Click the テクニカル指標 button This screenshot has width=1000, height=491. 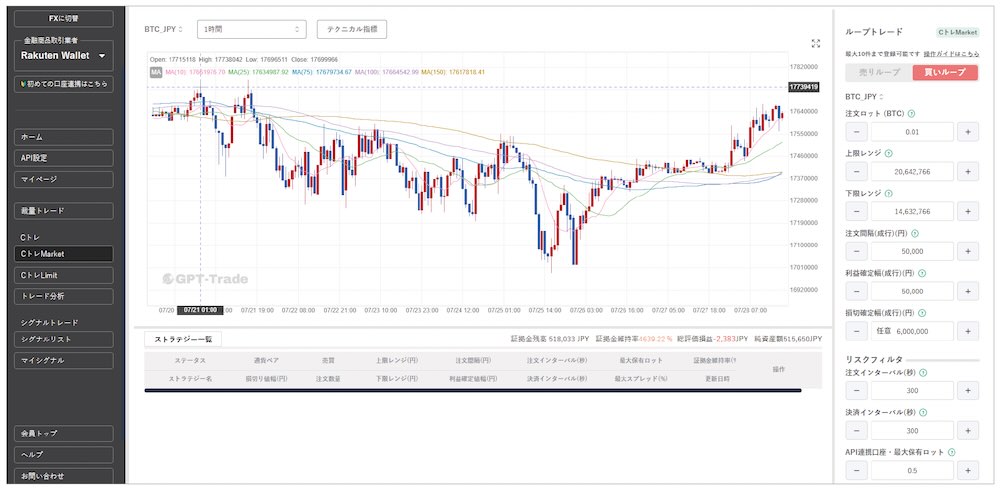351,30
